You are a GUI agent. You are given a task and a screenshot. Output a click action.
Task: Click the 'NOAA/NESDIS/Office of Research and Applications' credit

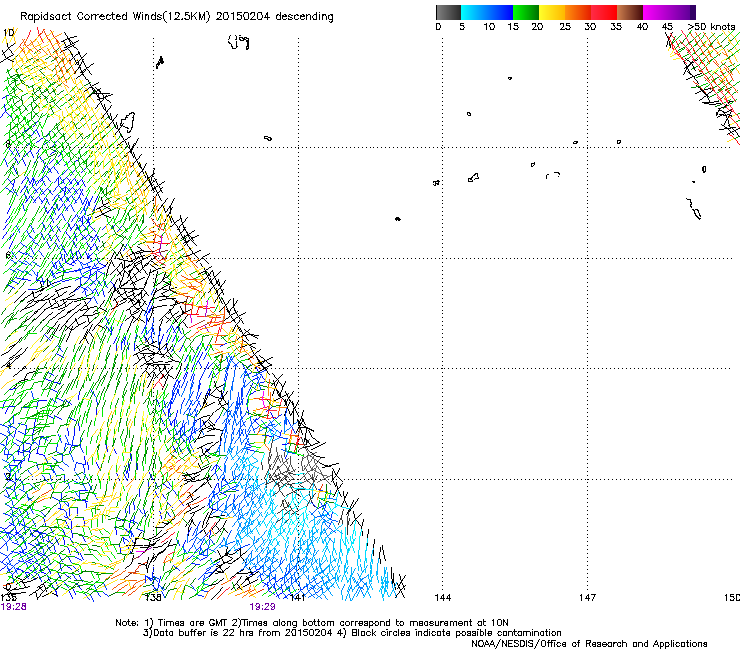[x=589, y=644]
